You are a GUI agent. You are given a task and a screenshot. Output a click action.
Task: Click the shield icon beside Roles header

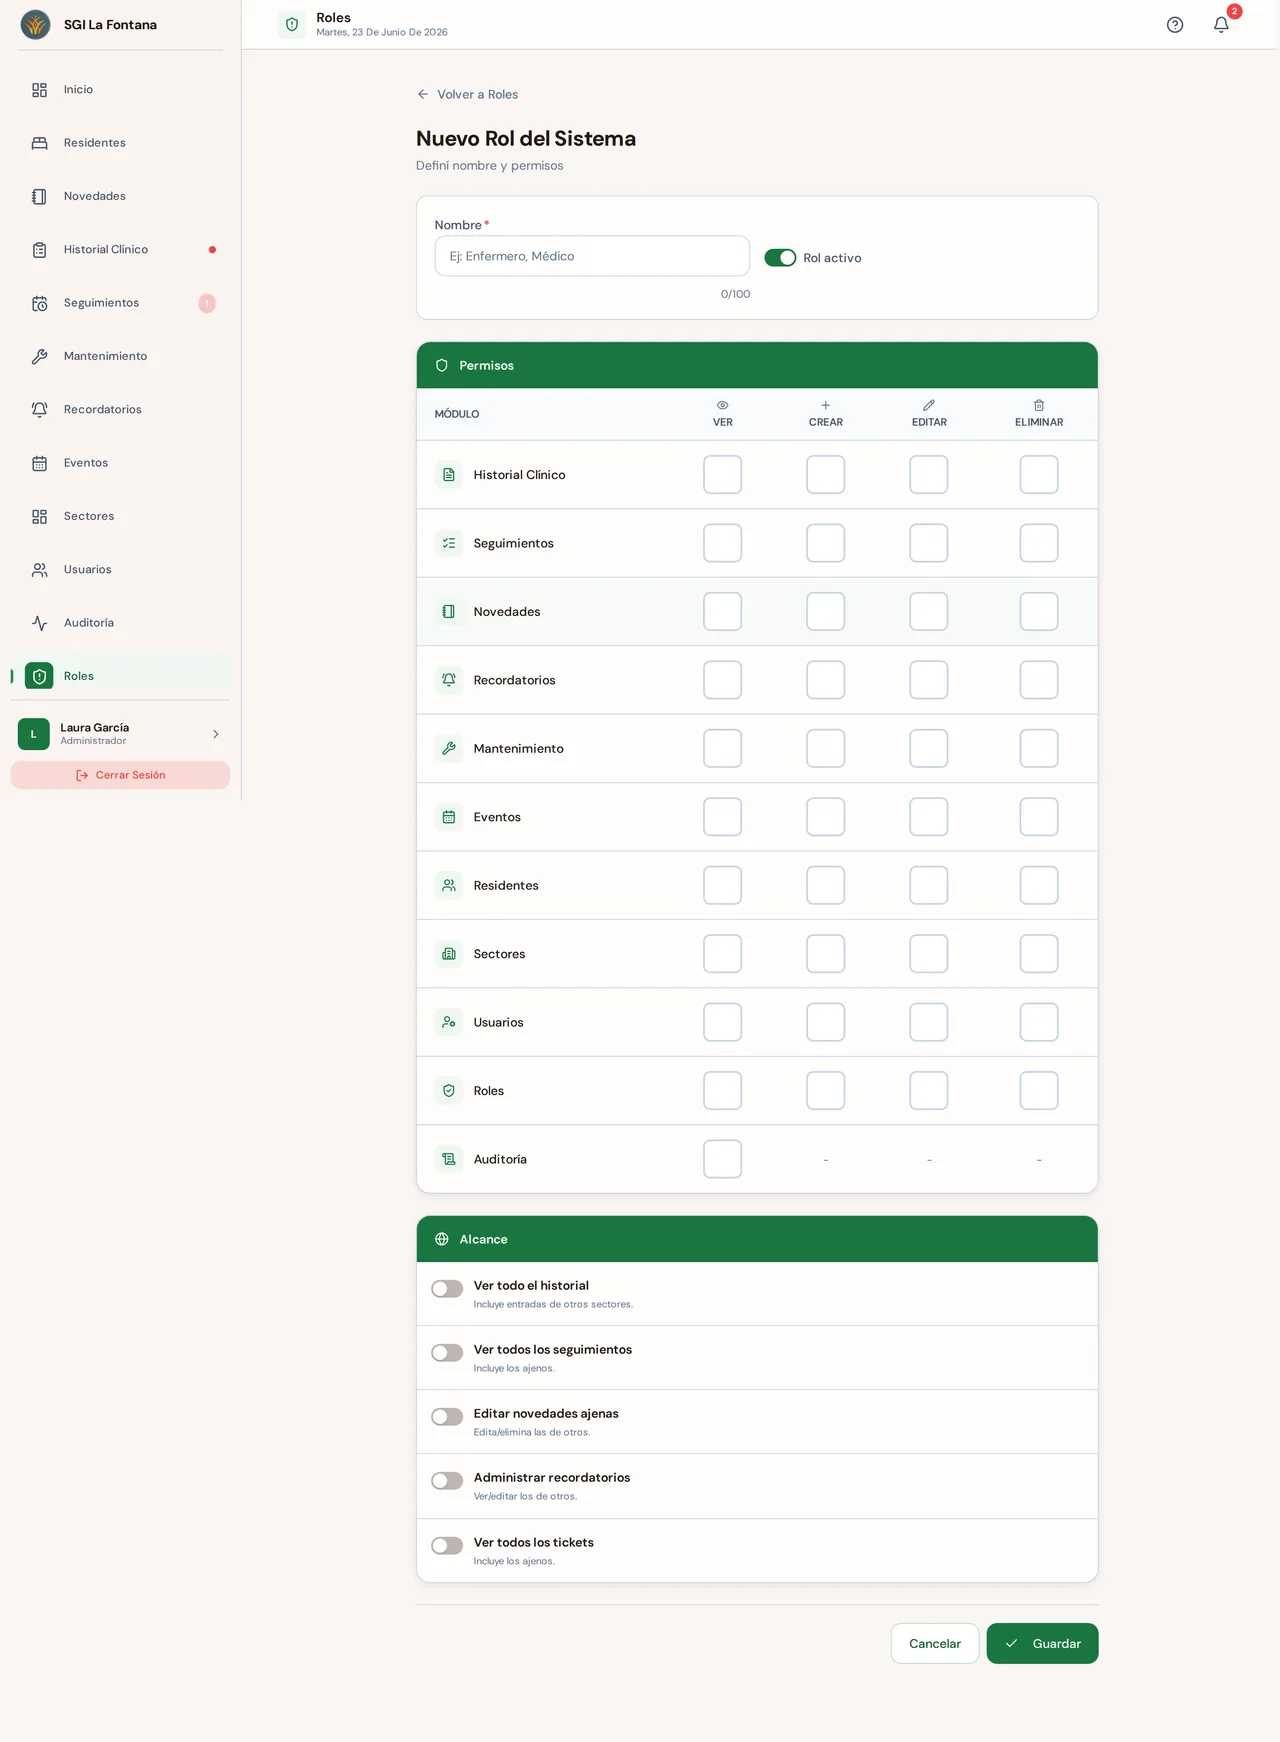(292, 25)
